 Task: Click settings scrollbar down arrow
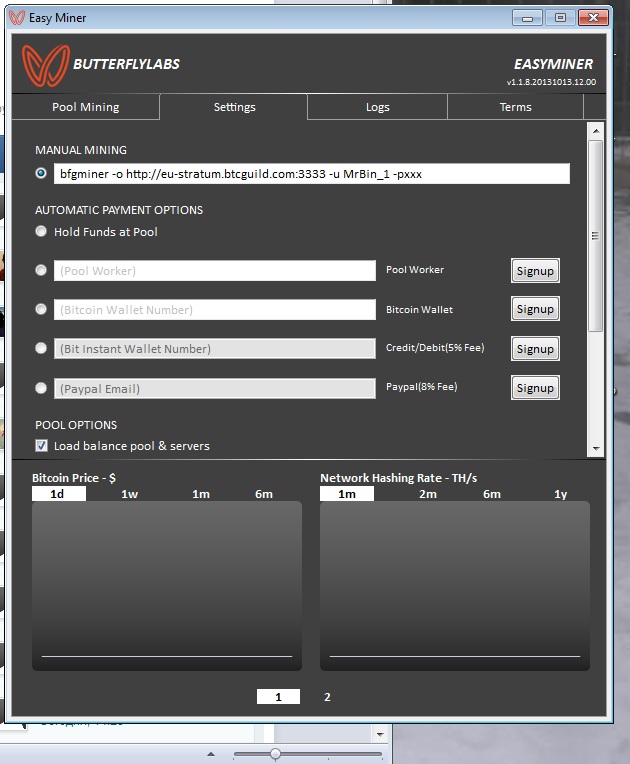coord(596,448)
